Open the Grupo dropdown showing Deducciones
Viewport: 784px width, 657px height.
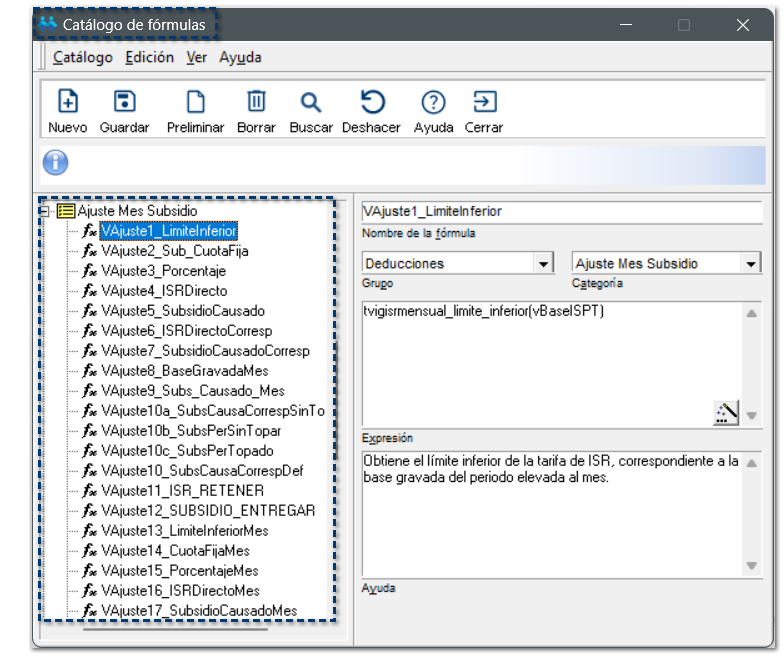[x=543, y=264]
